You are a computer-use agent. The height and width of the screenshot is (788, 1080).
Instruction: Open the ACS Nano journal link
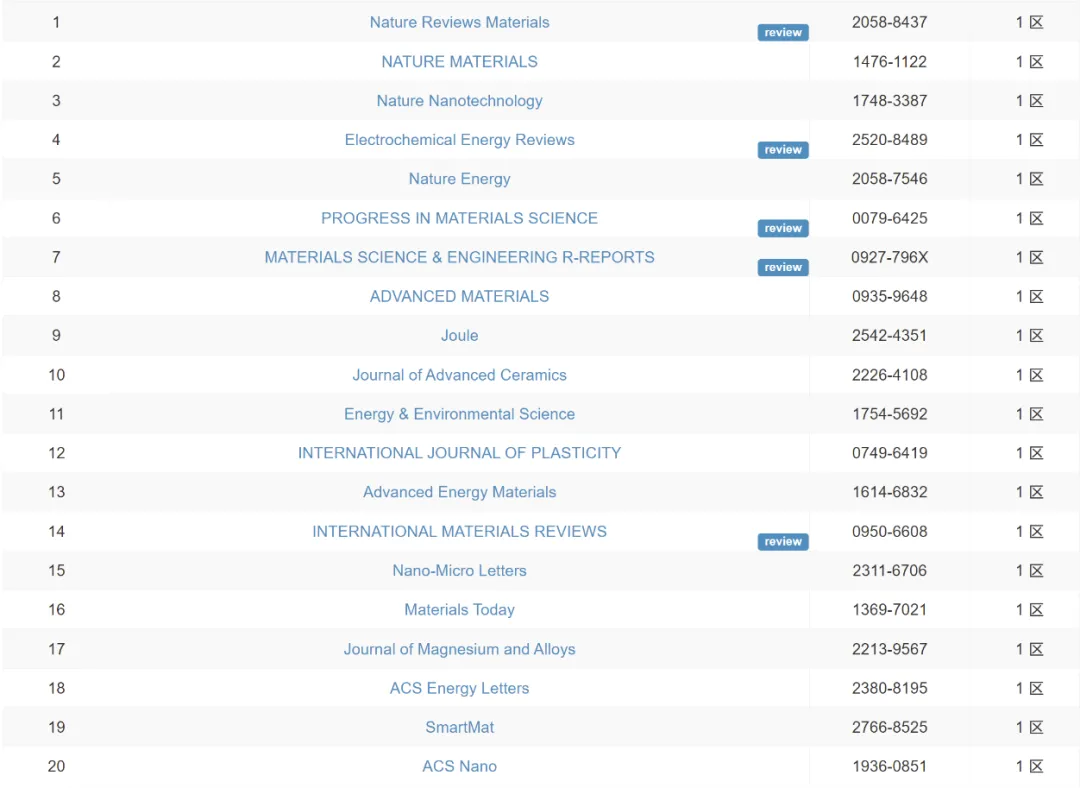[x=459, y=766]
